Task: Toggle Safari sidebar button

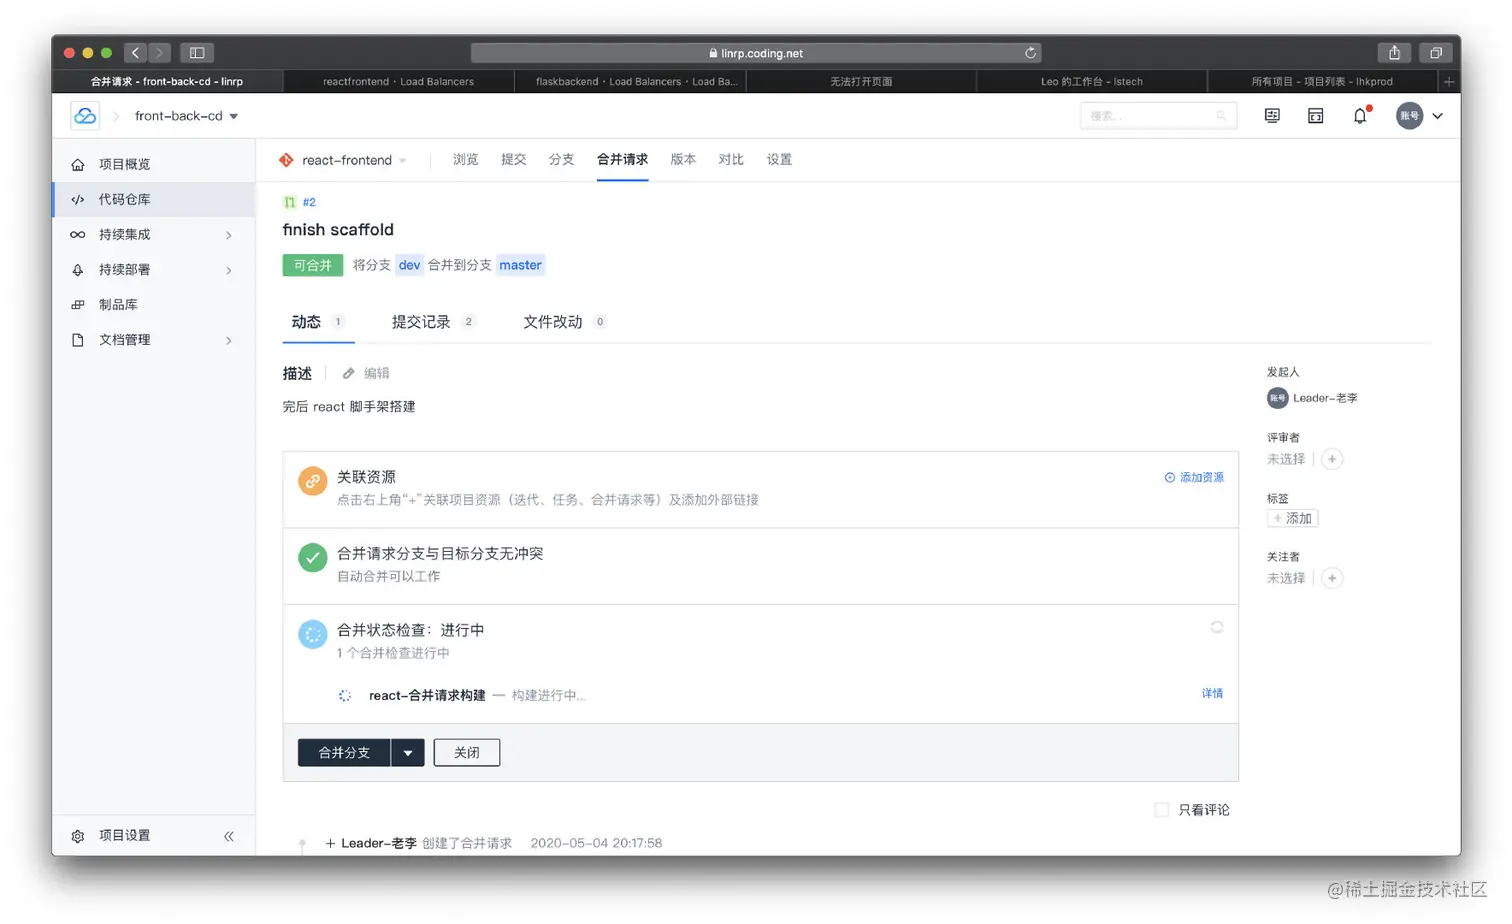Action: (x=197, y=53)
